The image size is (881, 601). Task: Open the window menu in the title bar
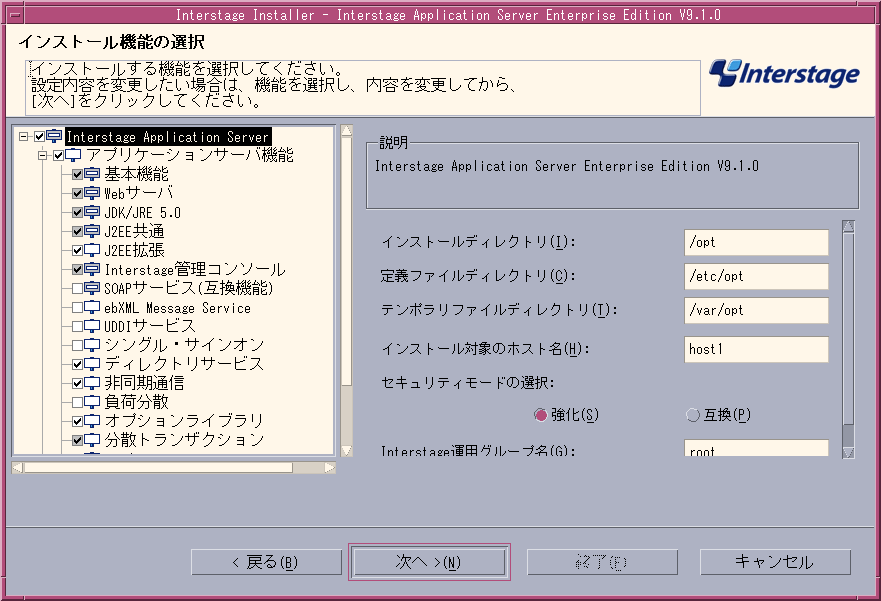coord(15,15)
